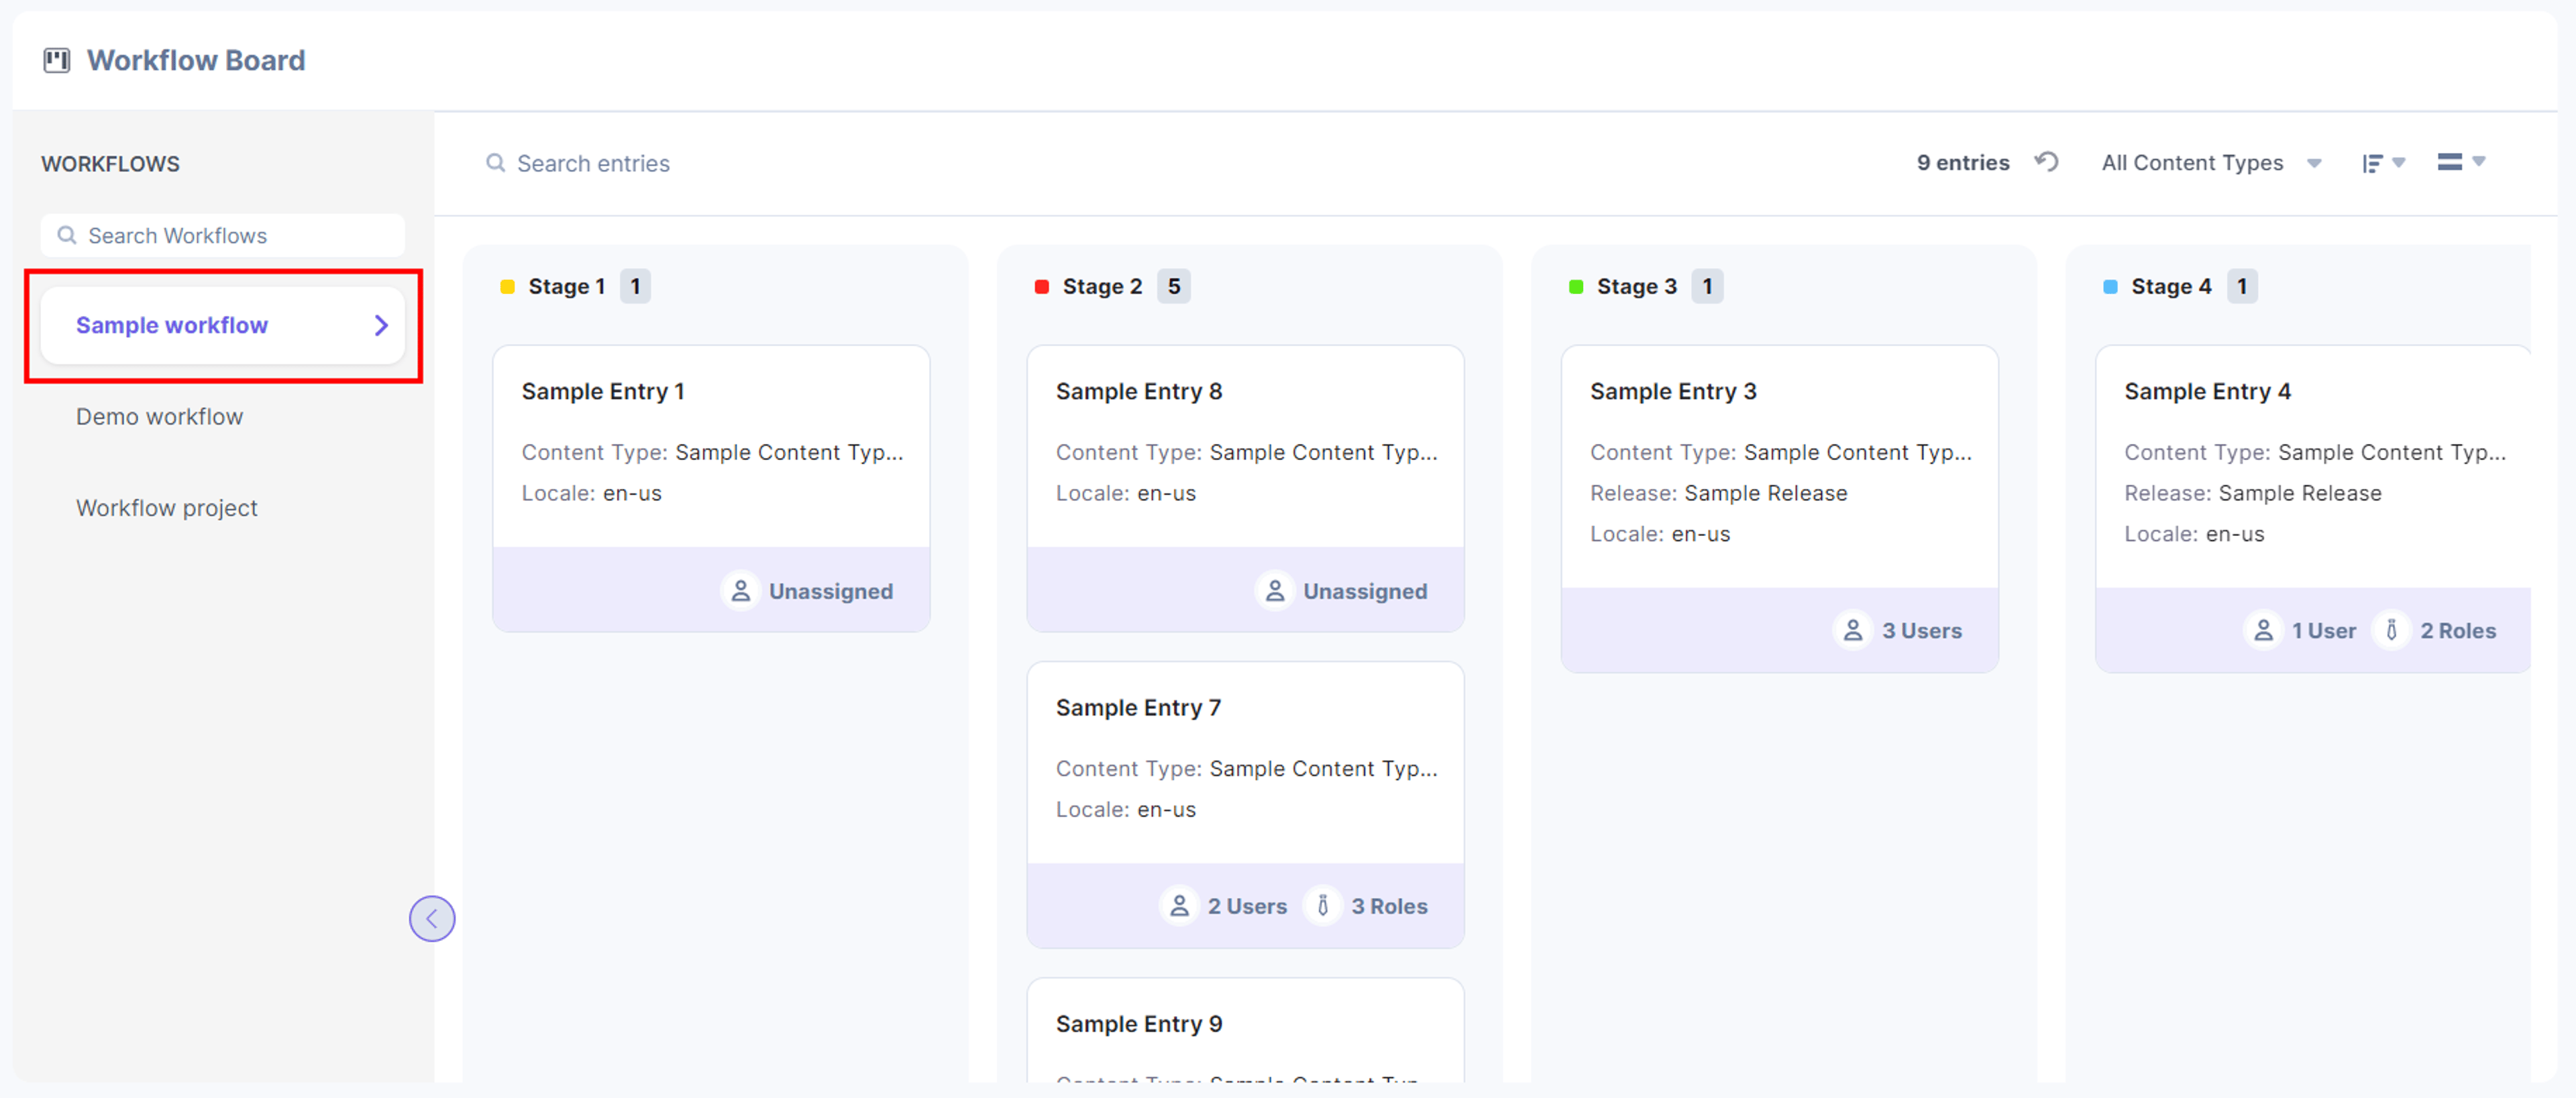Open the Workflow project item
2576x1098 pixels.
coord(166,508)
